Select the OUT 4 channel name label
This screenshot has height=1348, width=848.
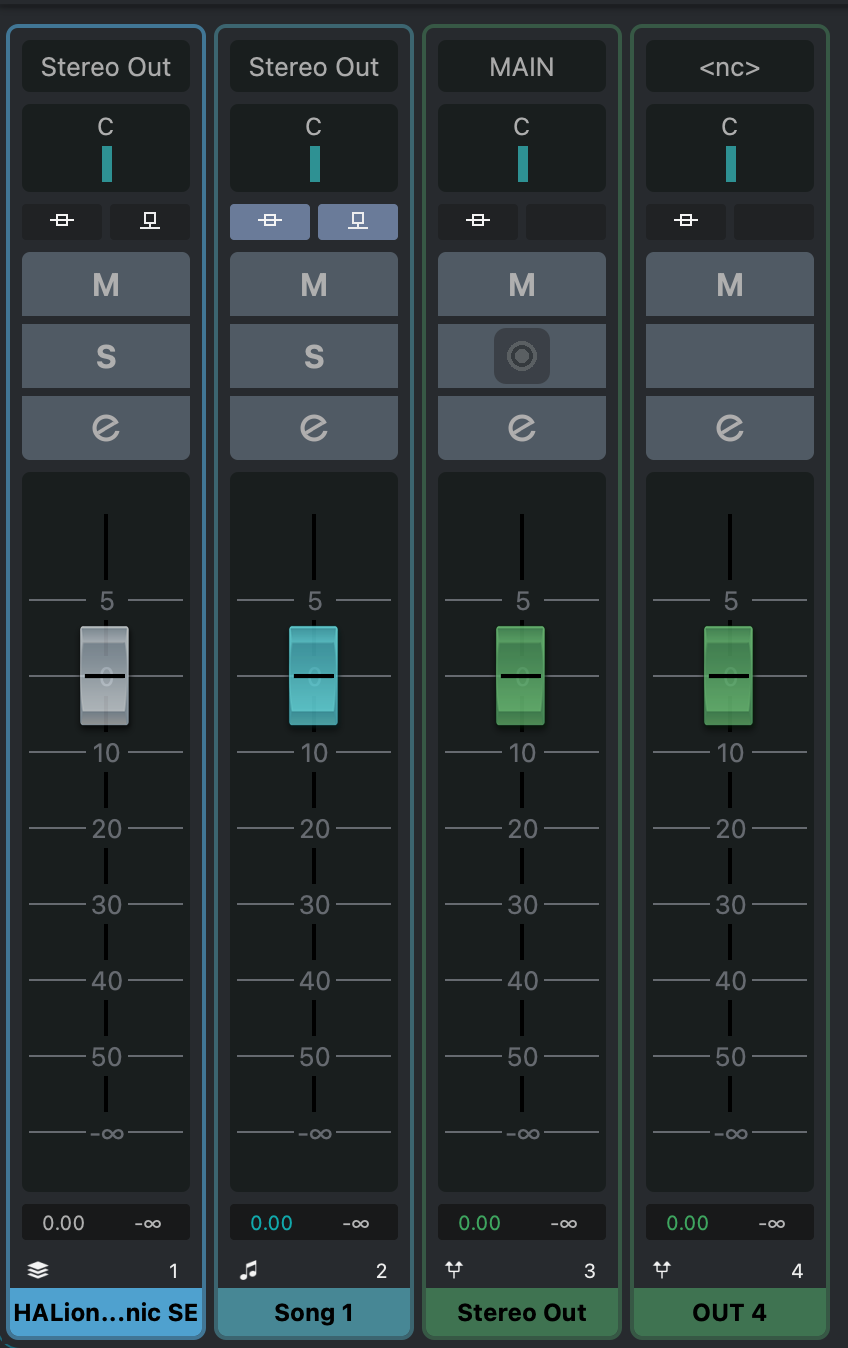click(730, 1313)
